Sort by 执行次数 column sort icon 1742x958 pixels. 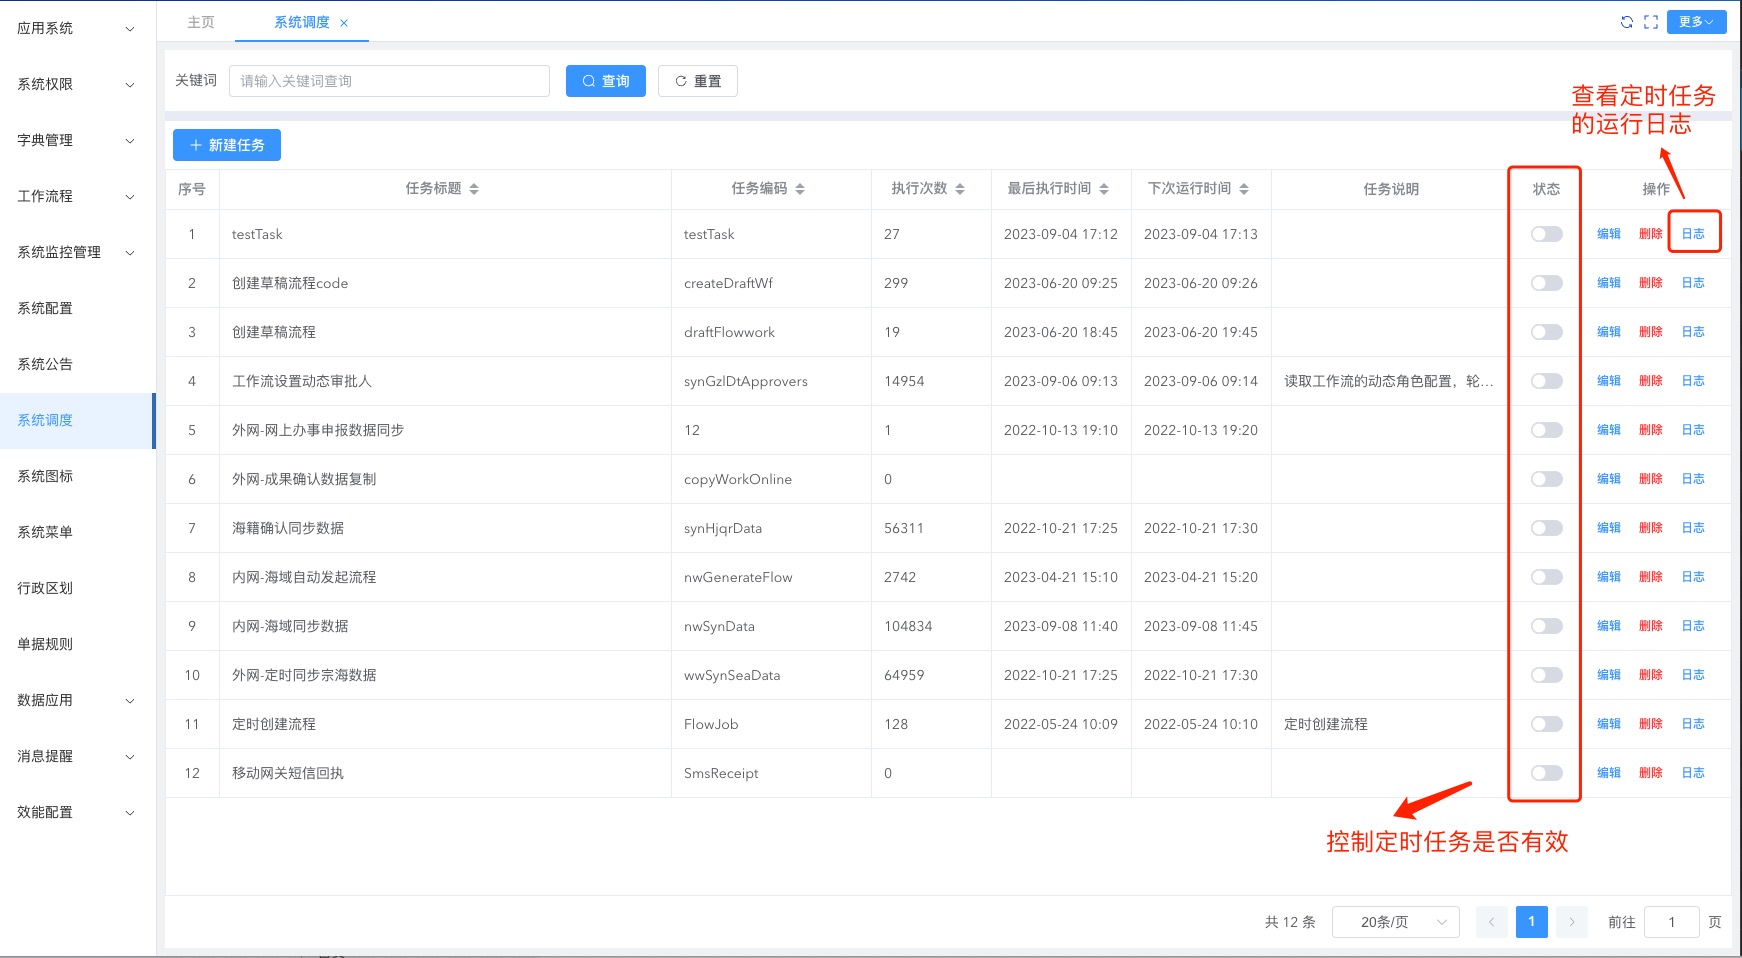click(x=960, y=189)
